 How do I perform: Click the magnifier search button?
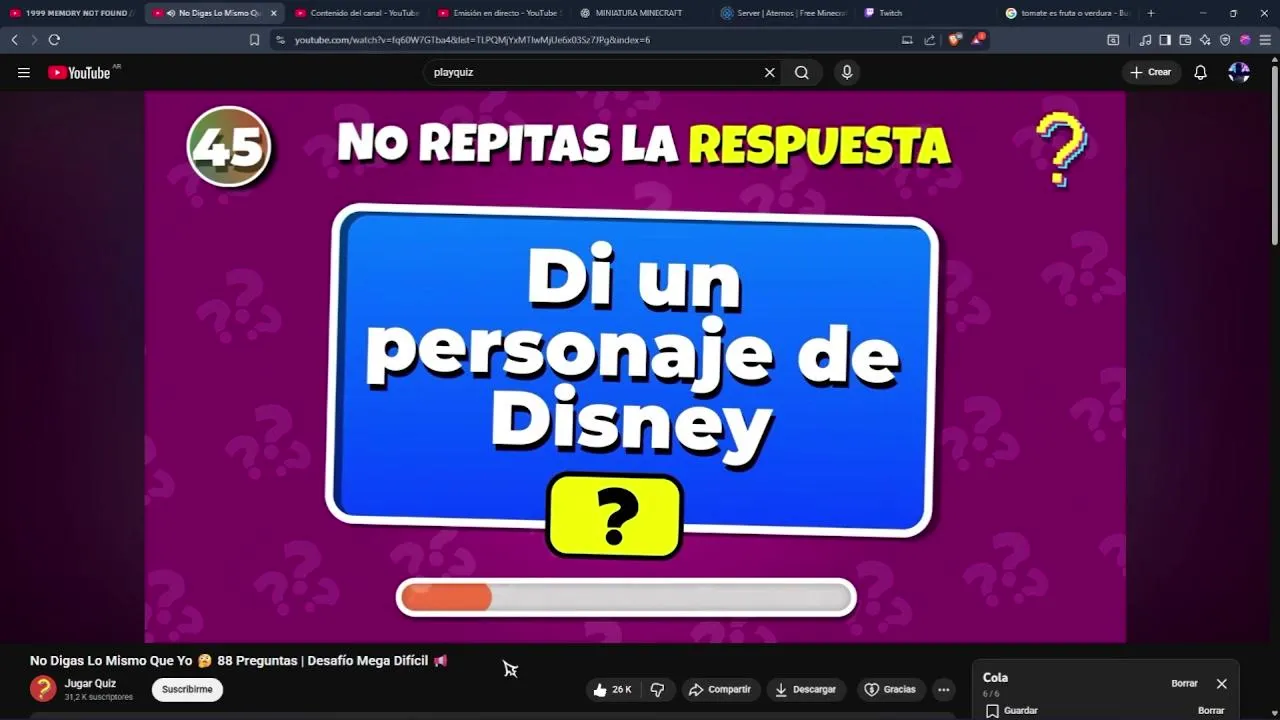point(802,72)
